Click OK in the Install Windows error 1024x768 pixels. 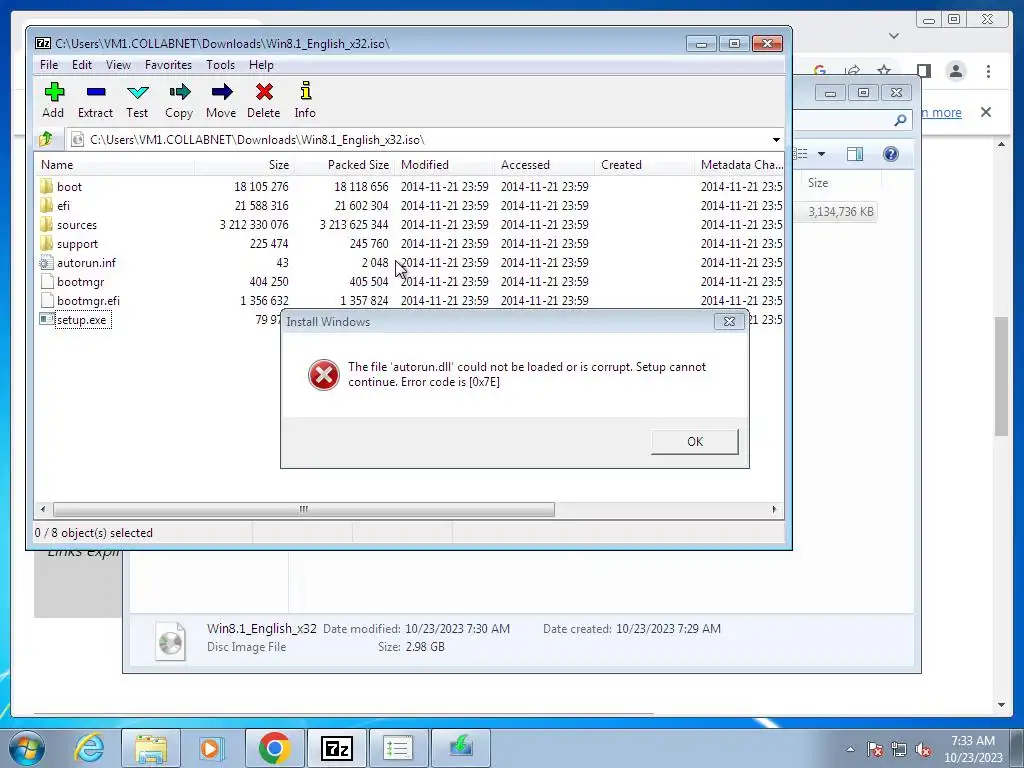[695, 441]
